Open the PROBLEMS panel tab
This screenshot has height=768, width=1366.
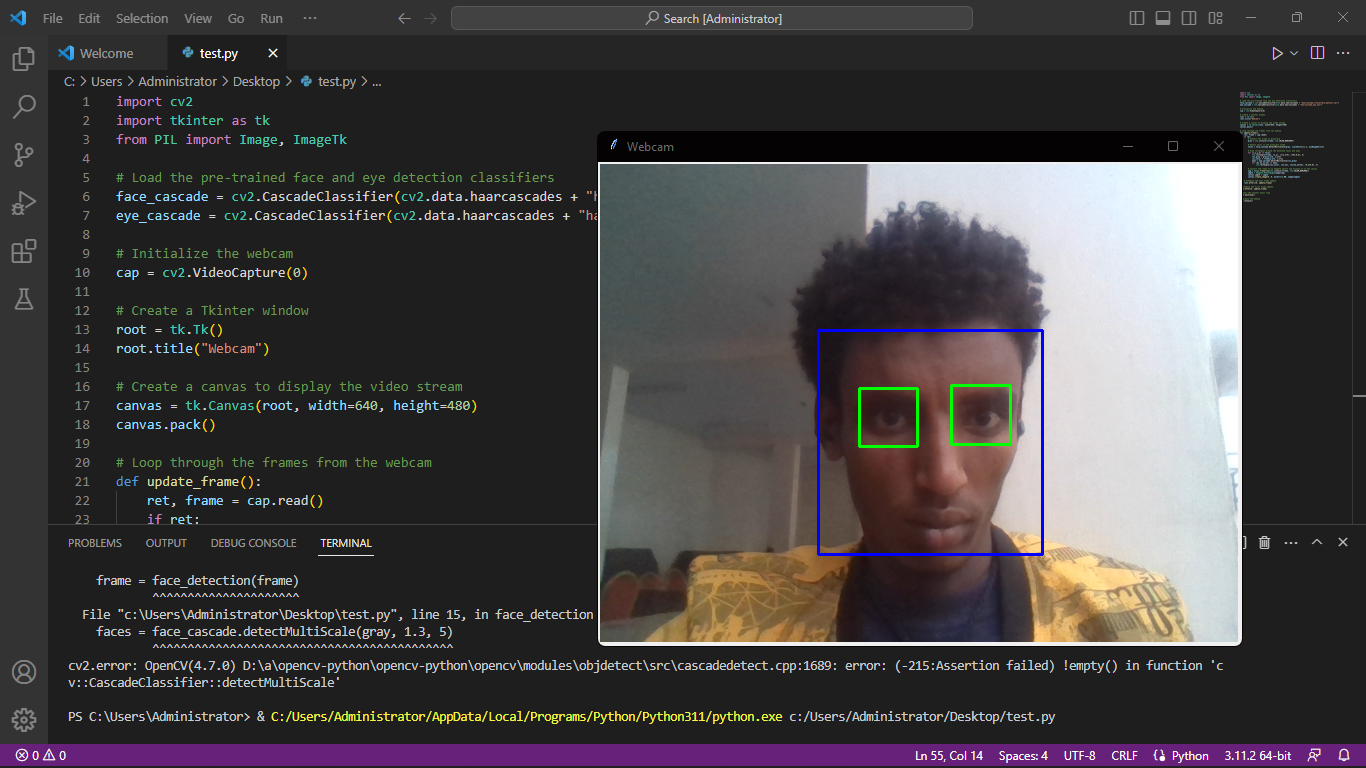click(95, 543)
